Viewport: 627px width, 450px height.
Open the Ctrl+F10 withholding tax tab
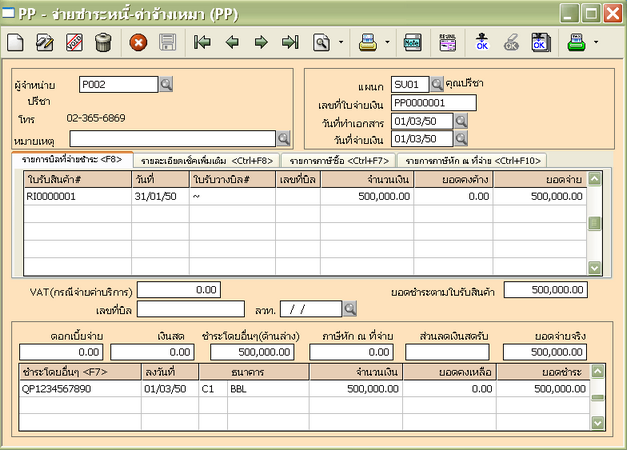[471, 159]
